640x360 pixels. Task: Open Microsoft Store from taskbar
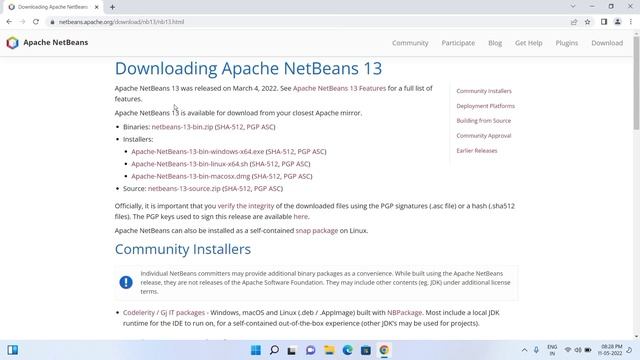(x=366, y=350)
